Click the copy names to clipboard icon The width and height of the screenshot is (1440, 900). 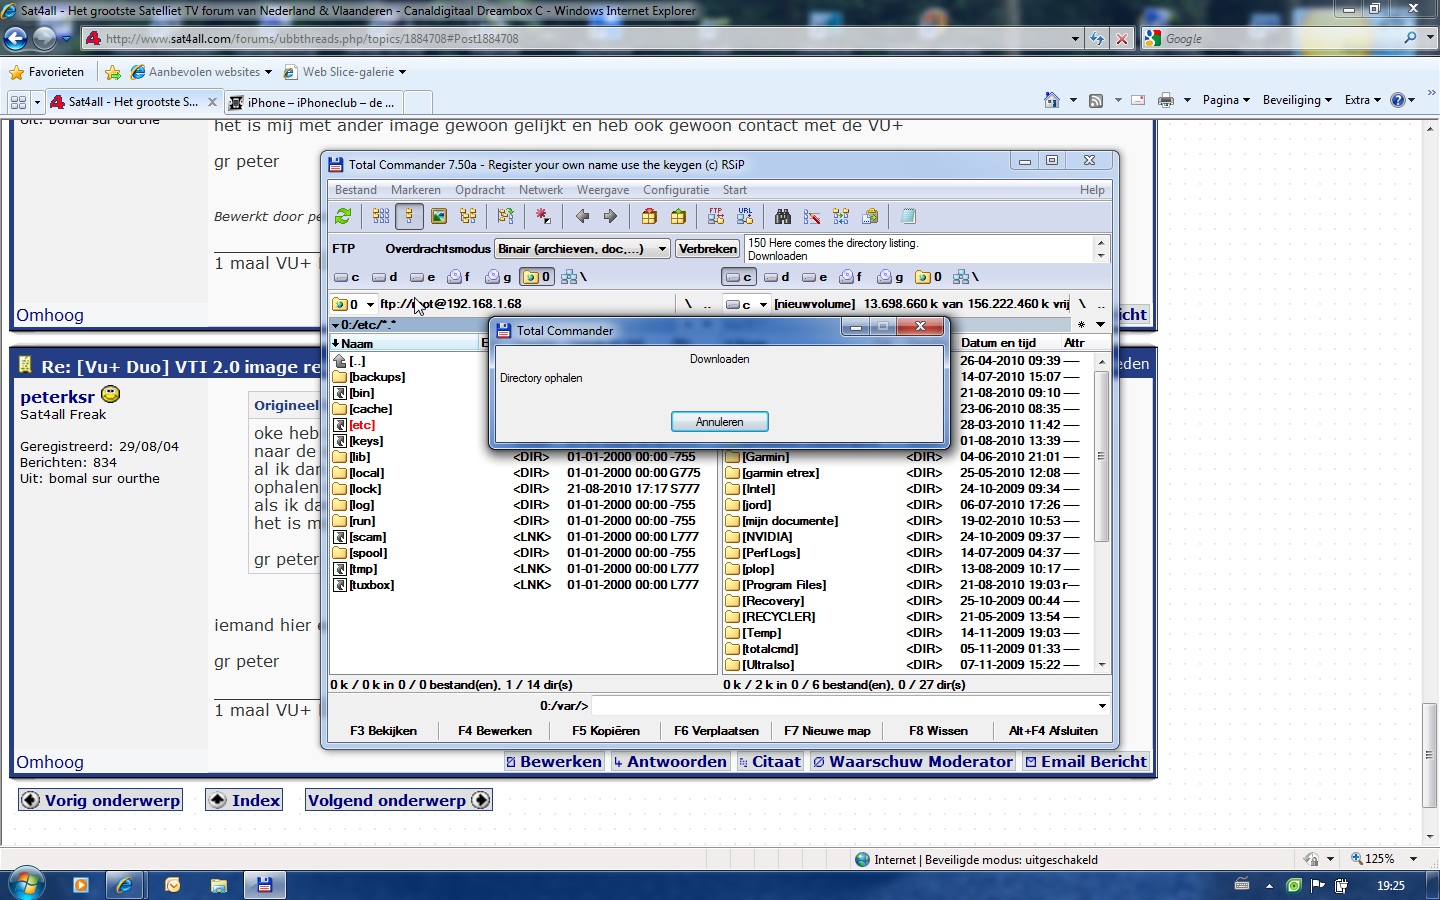[870, 216]
